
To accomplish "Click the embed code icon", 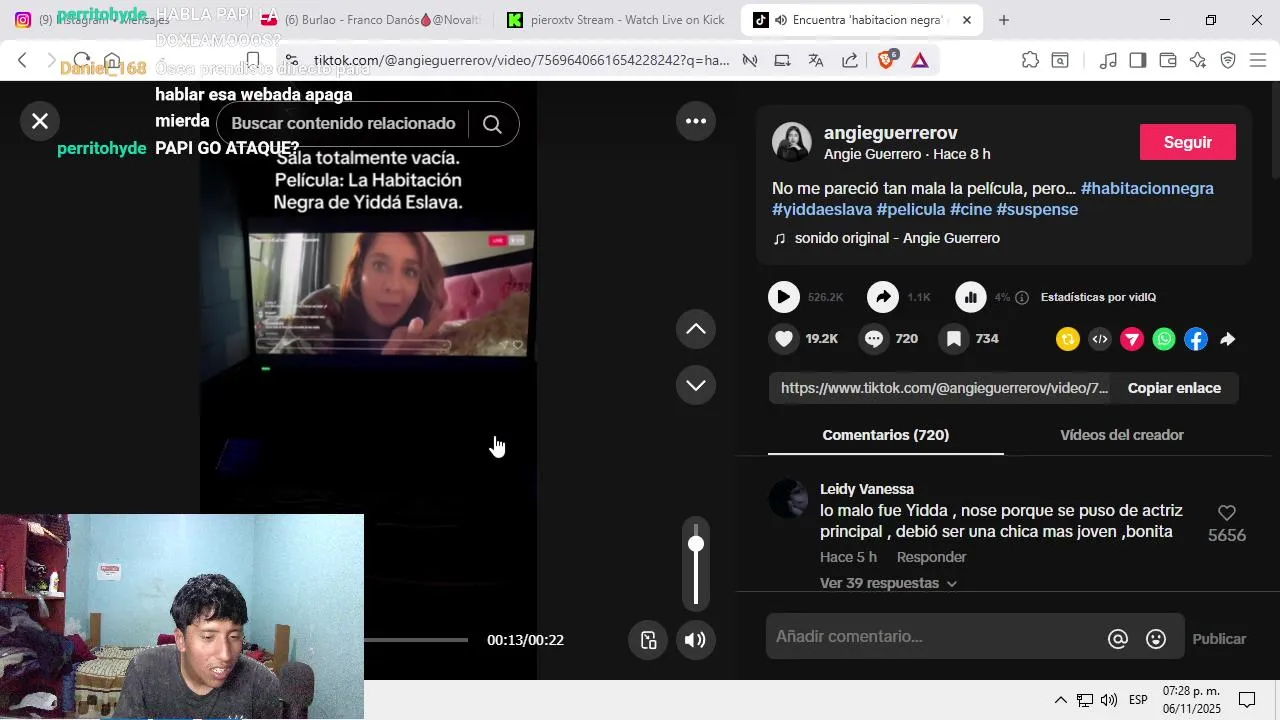I will click(x=1100, y=339).
